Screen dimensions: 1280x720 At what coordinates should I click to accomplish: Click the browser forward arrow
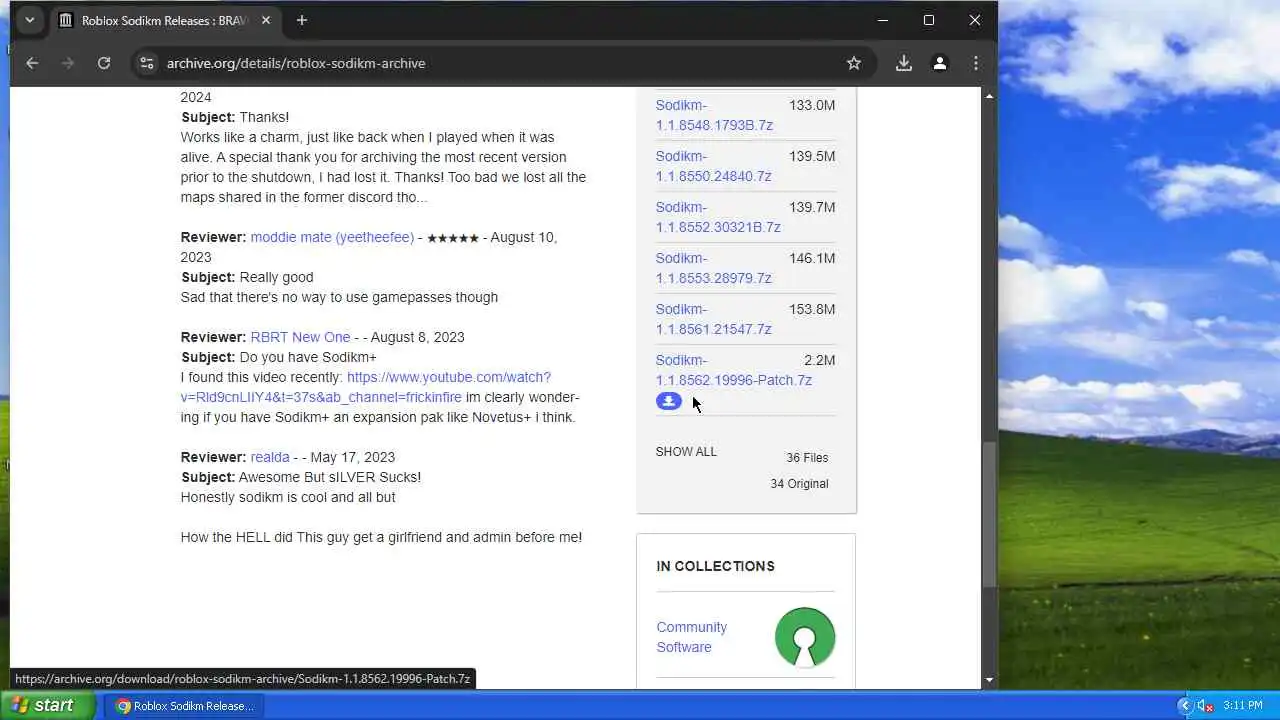[x=68, y=63]
